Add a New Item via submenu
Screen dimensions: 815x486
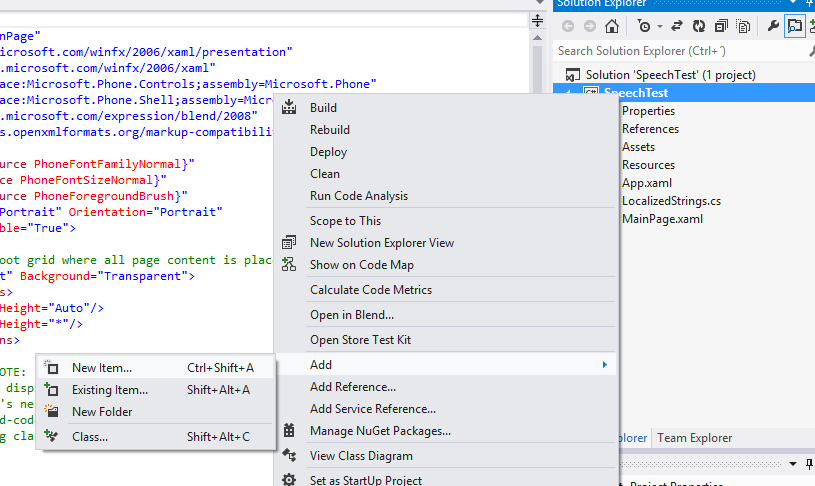[x=156, y=368]
